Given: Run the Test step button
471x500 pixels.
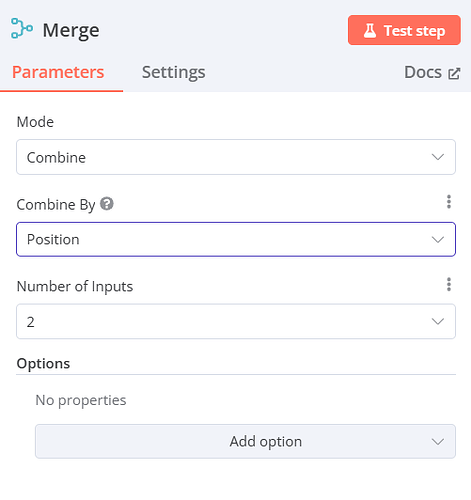Looking at the screenshot, I should pyautogui.click(x=404, y=30).
